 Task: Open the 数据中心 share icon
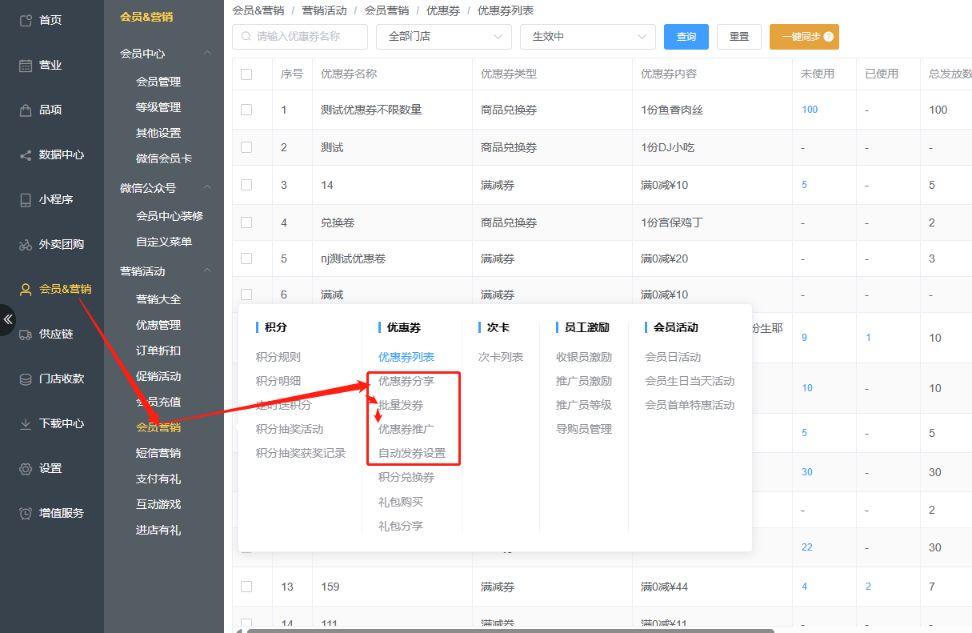[x=25, y=155]
